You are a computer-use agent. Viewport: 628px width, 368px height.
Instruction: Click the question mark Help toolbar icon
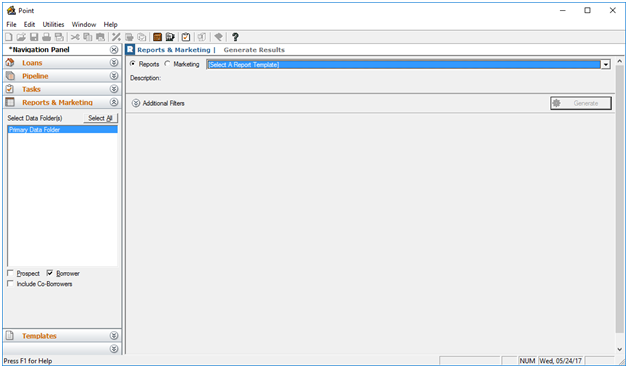click(235, 37)
